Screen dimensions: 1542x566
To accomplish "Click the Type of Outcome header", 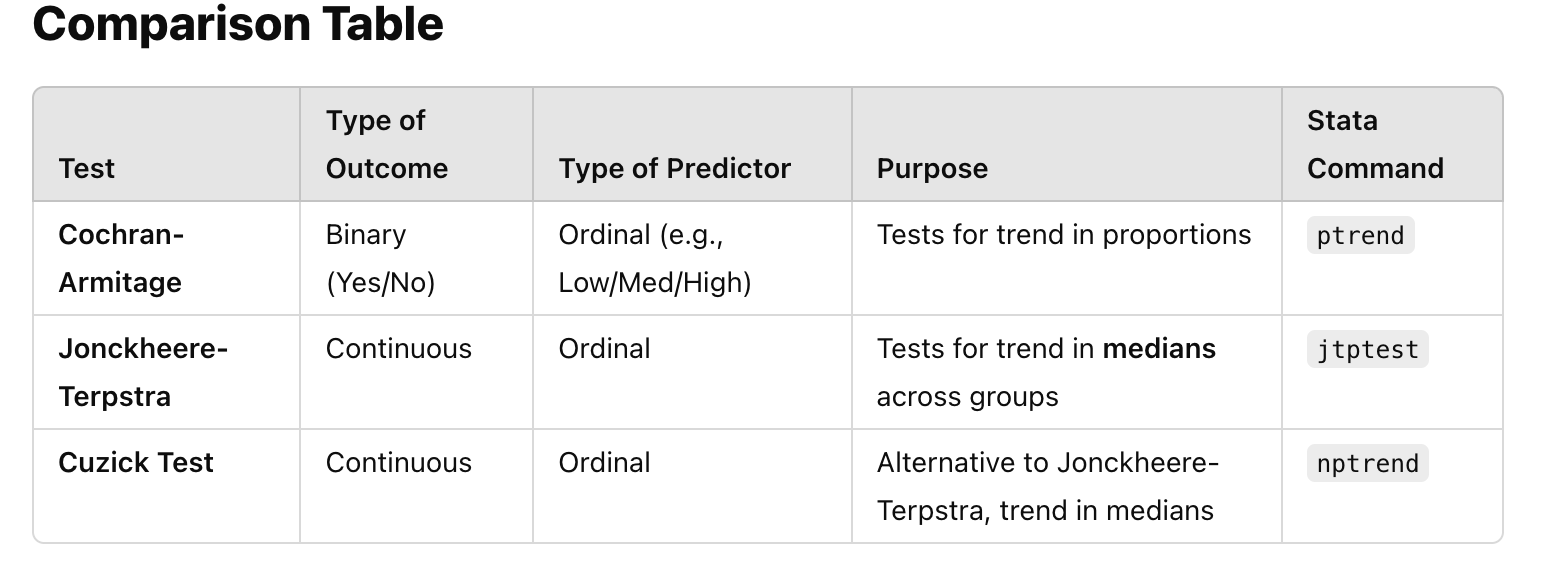I will [x=387, y=144].
